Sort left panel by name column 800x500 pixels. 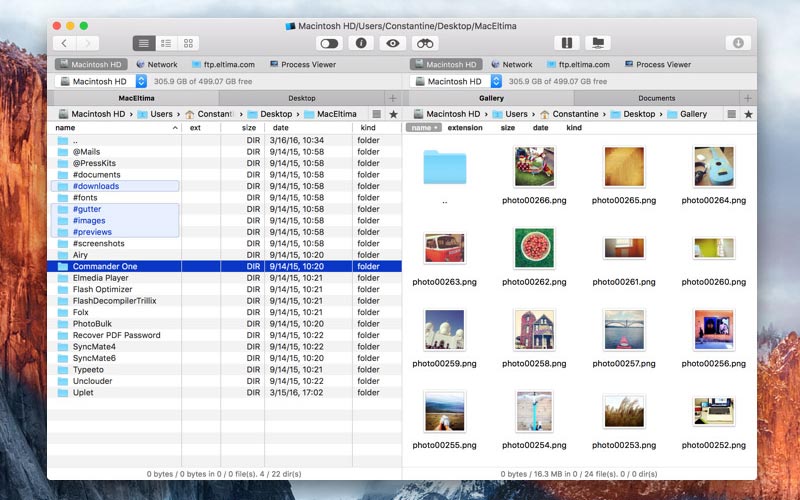tap(116, 128)
